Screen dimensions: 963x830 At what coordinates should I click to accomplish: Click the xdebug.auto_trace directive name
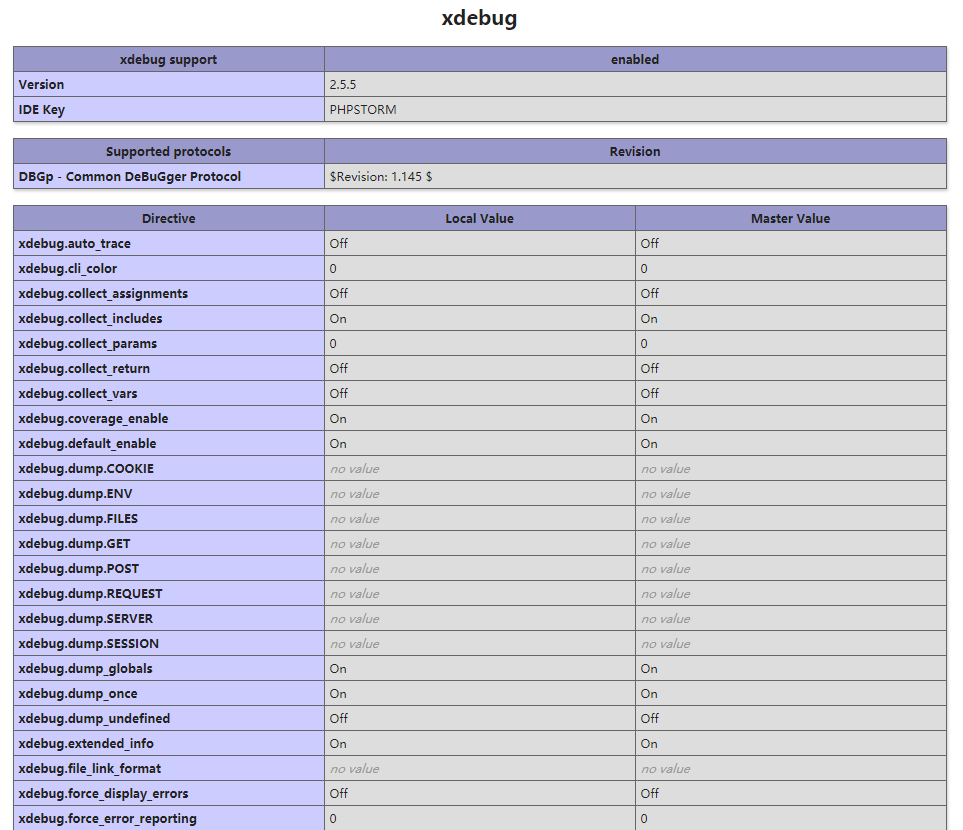(74, 244)
